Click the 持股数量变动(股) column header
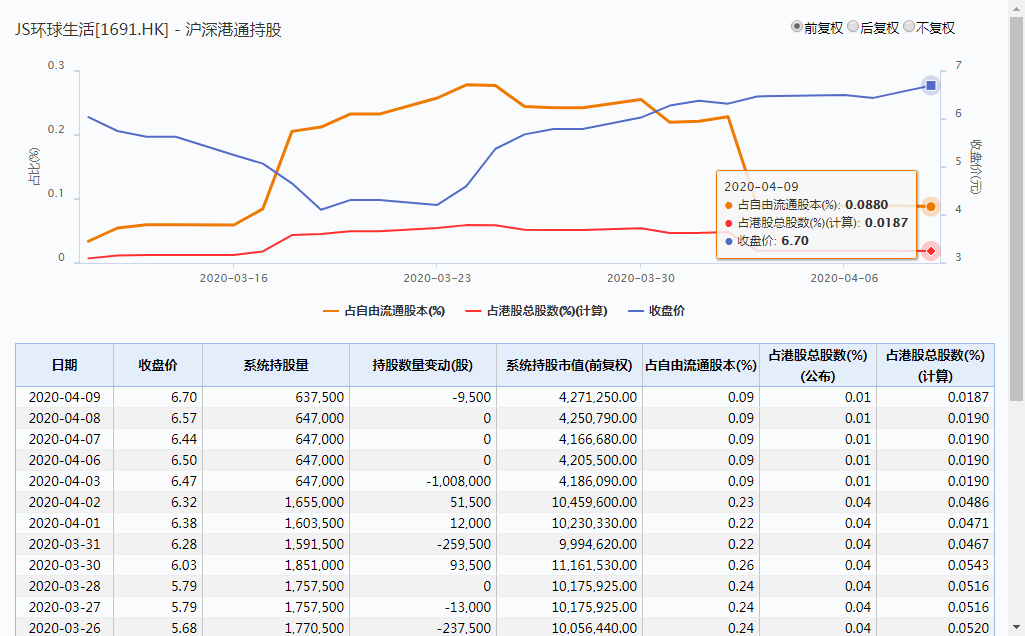Viewport: 1025px width, 636px height. coord(422,365)
